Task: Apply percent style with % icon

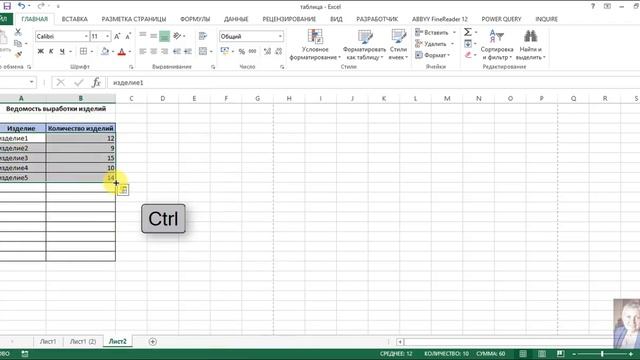Action: pos(242,51)
